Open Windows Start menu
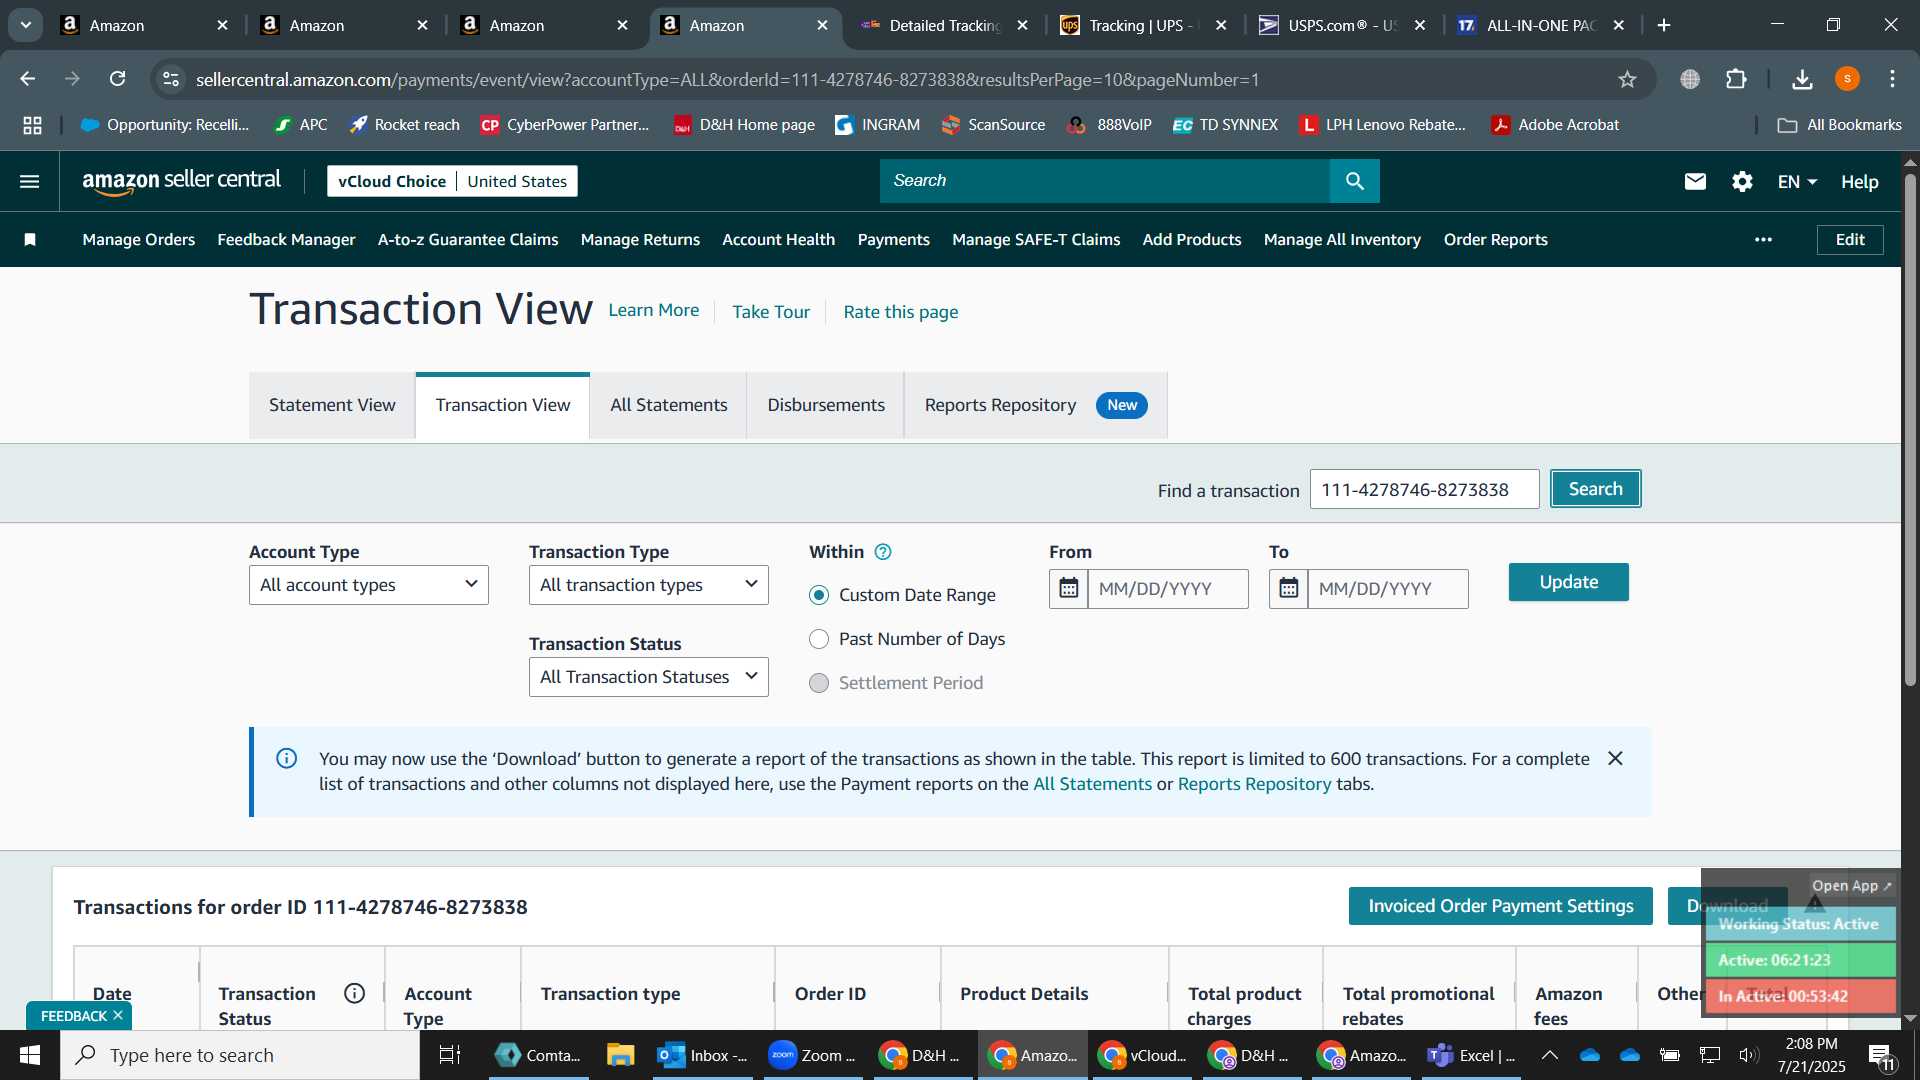Screen dimensions: 1920x1080 coord(30,1055)
